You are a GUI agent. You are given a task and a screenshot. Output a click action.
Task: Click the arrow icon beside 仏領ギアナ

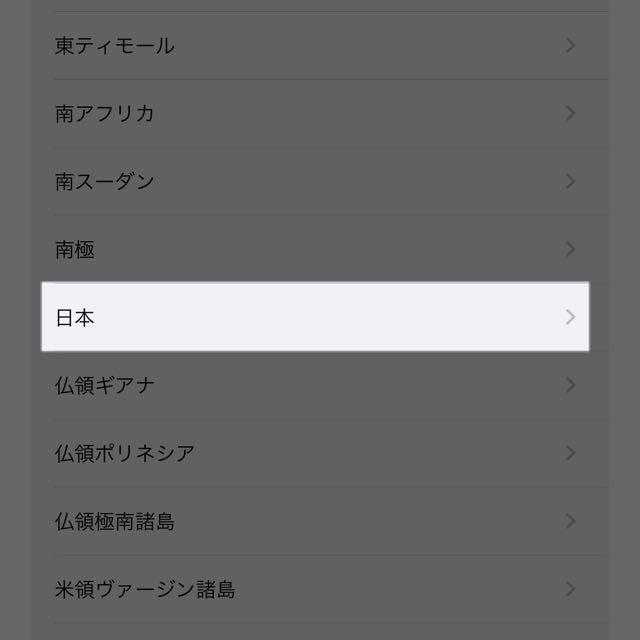click(x=571, y=385)
